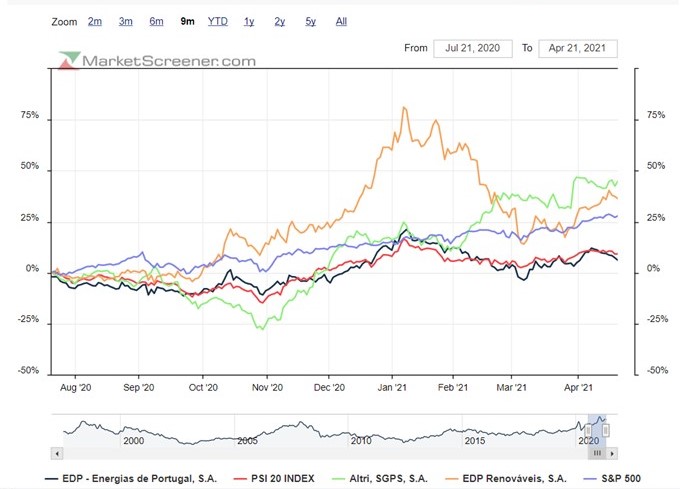
Task: Click the left-axis 75% label
Action: click(x=29, y=115)
